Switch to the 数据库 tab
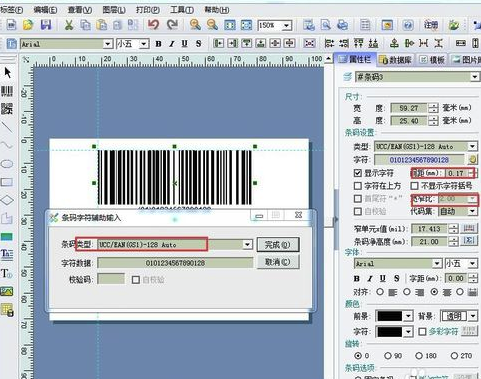This screenshot has width=481, height=379. pos(396,60)
